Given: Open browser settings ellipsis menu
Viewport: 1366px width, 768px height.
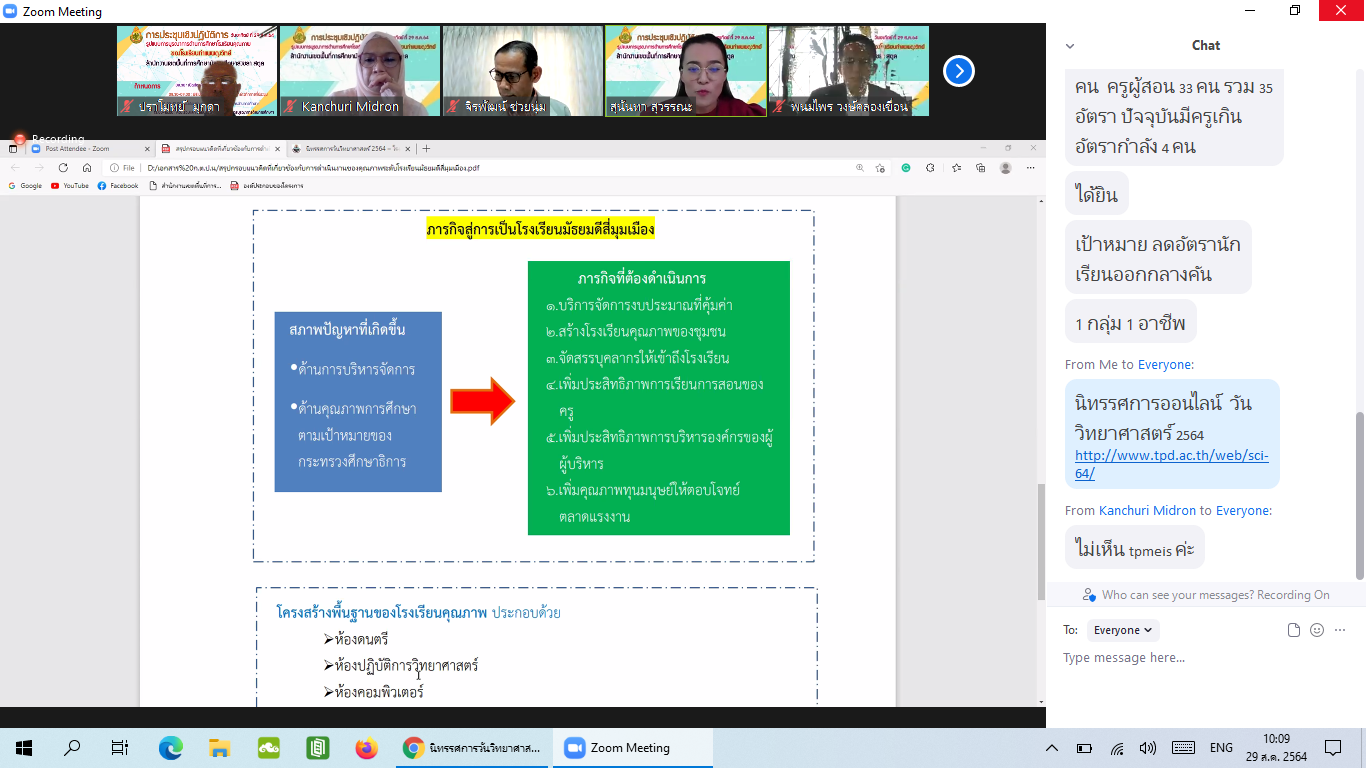Looking at the screenshot, I should point(1030,168).
